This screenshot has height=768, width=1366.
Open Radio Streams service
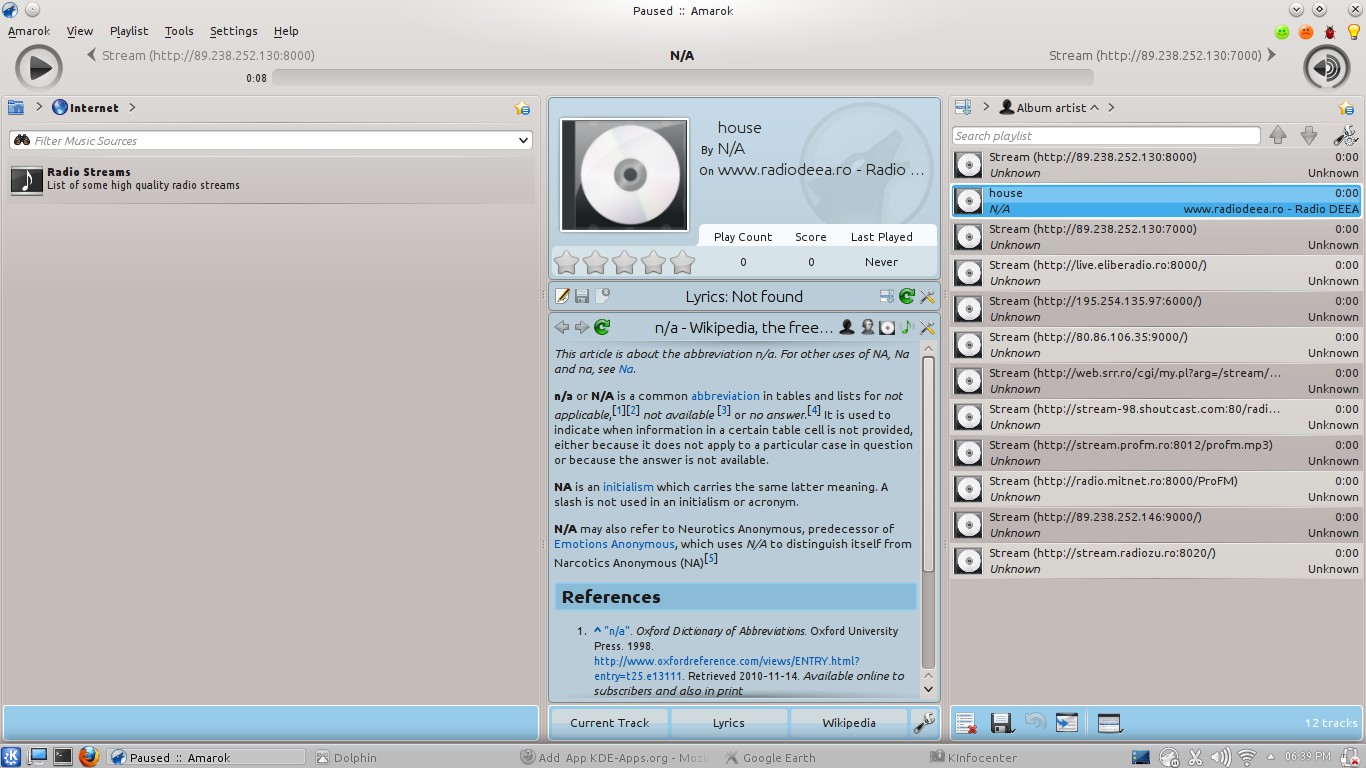pyautogui.click(x=270, y=179)
